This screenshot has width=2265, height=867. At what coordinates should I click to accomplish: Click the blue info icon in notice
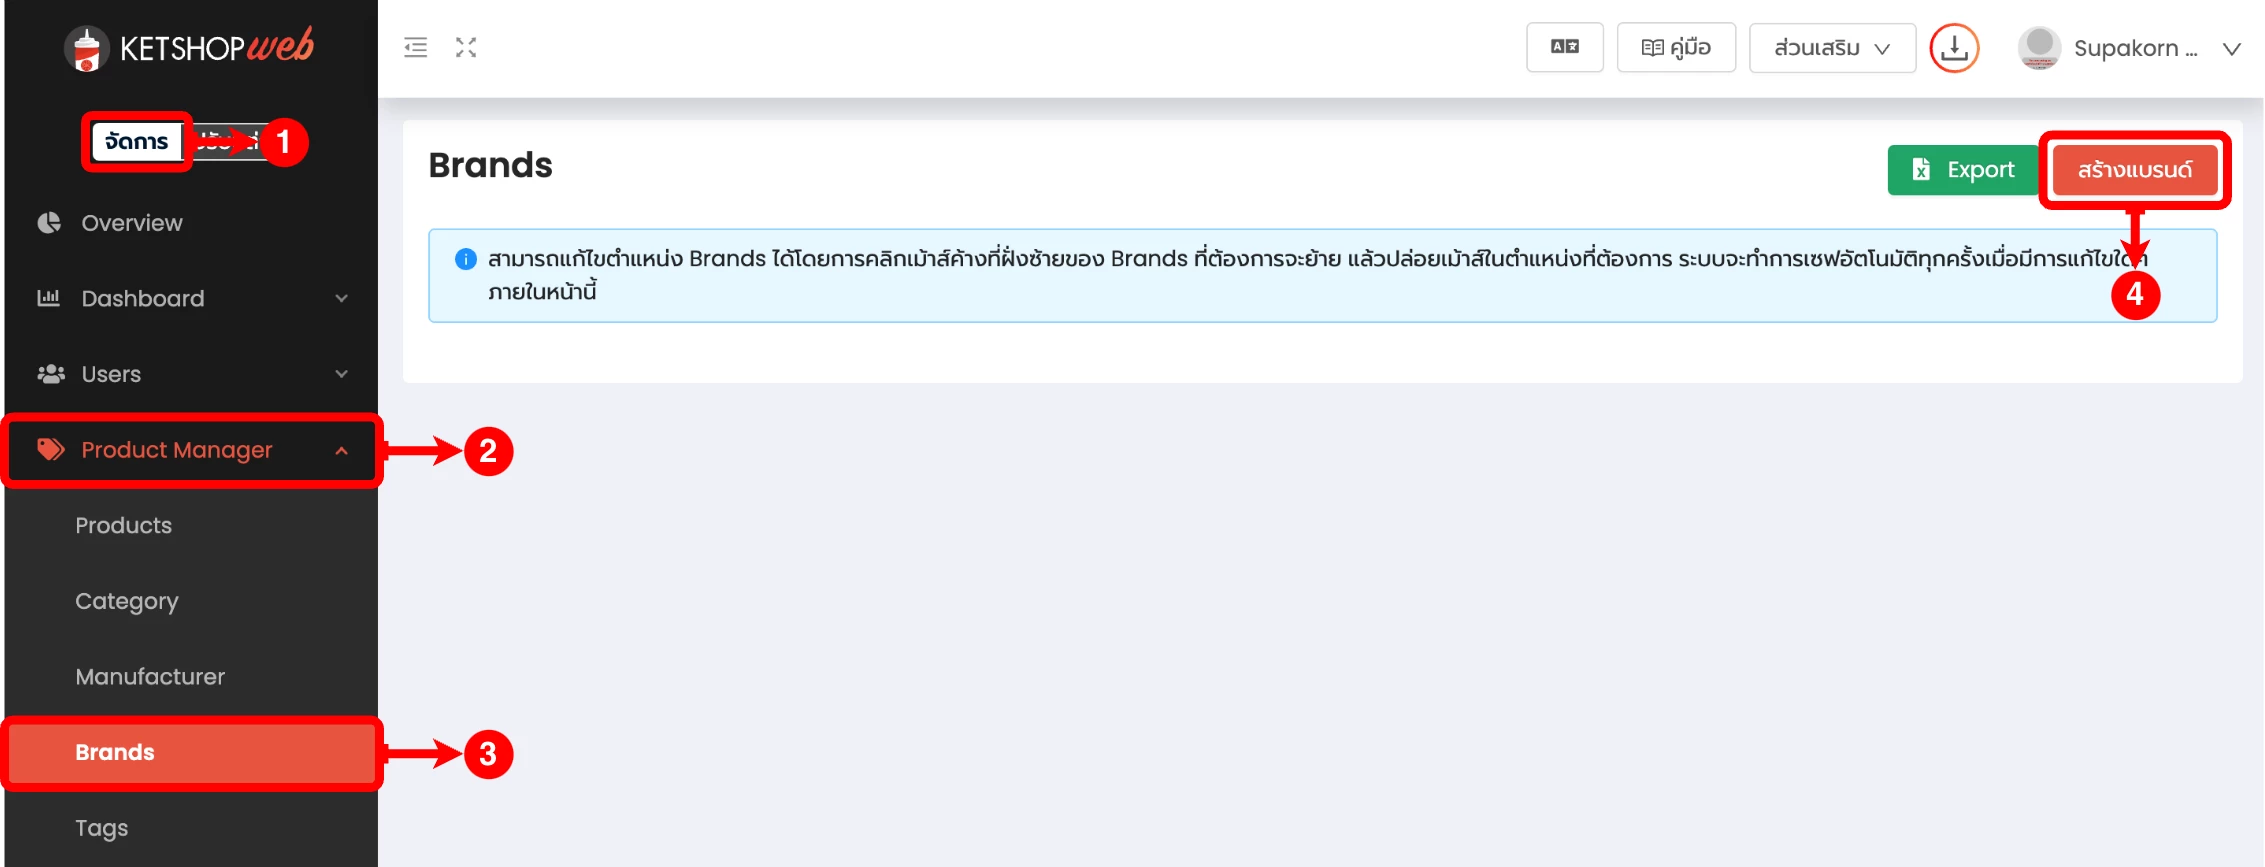pyautogui.click(x=465, y=259)
